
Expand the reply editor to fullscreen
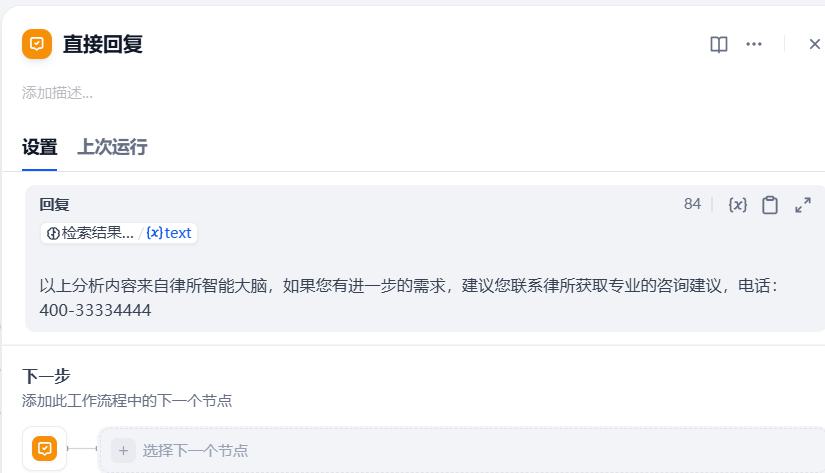point(803,205)
